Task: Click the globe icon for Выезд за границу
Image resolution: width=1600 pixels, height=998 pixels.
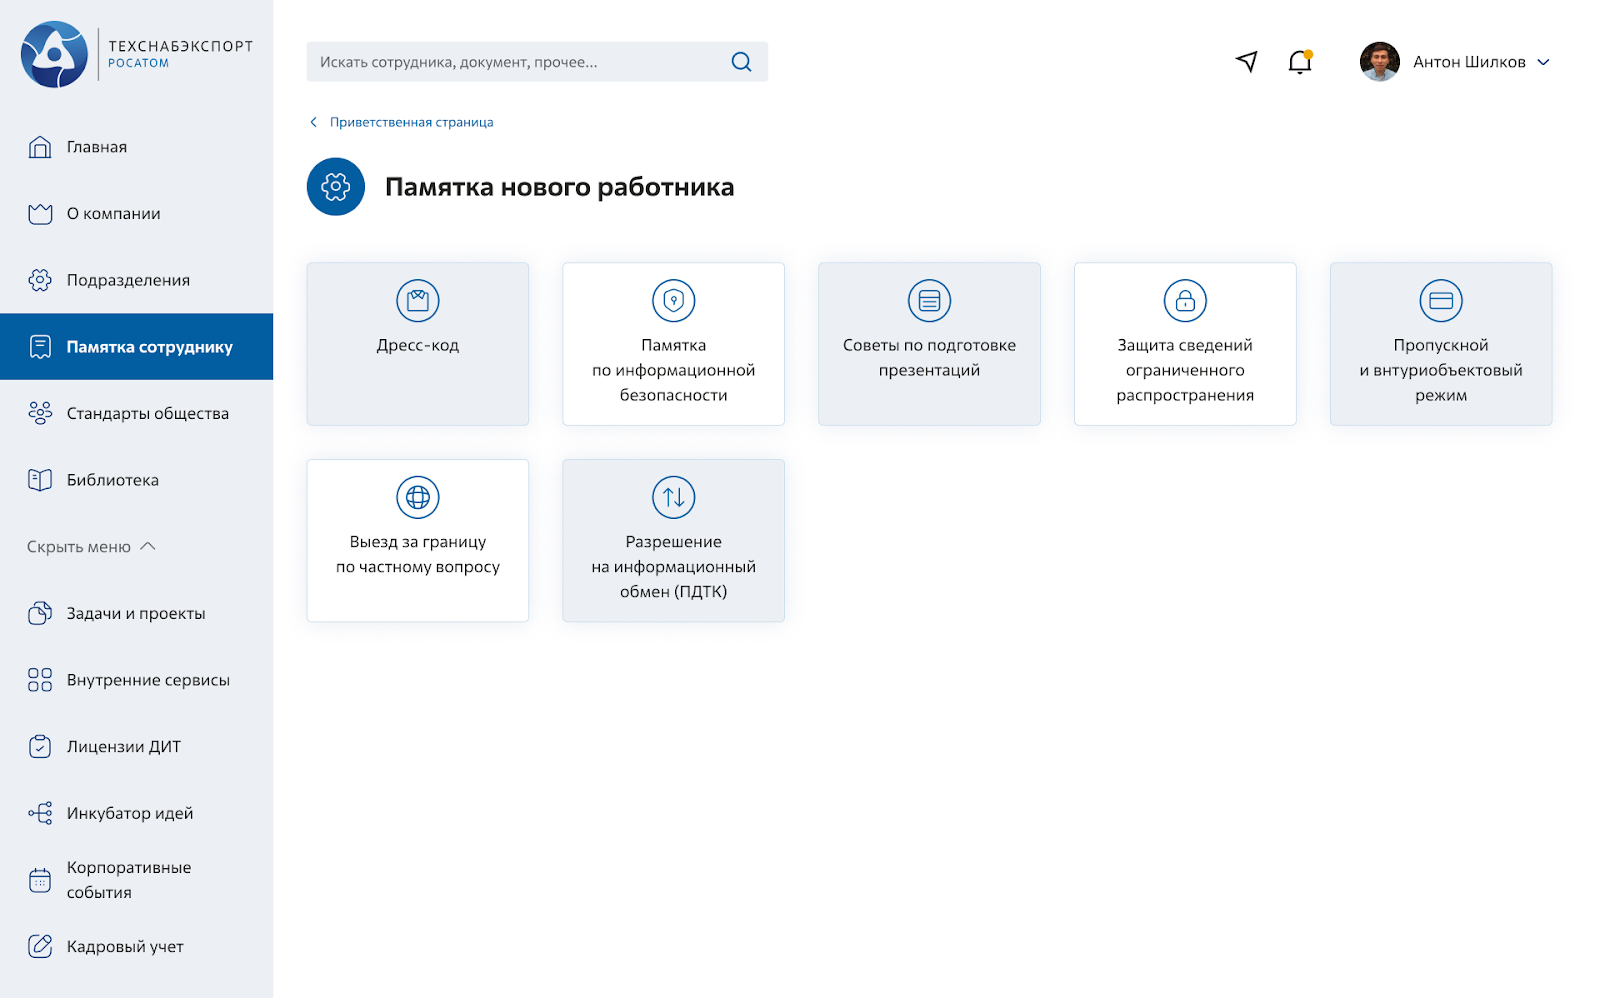Action: tap(417, 497)
